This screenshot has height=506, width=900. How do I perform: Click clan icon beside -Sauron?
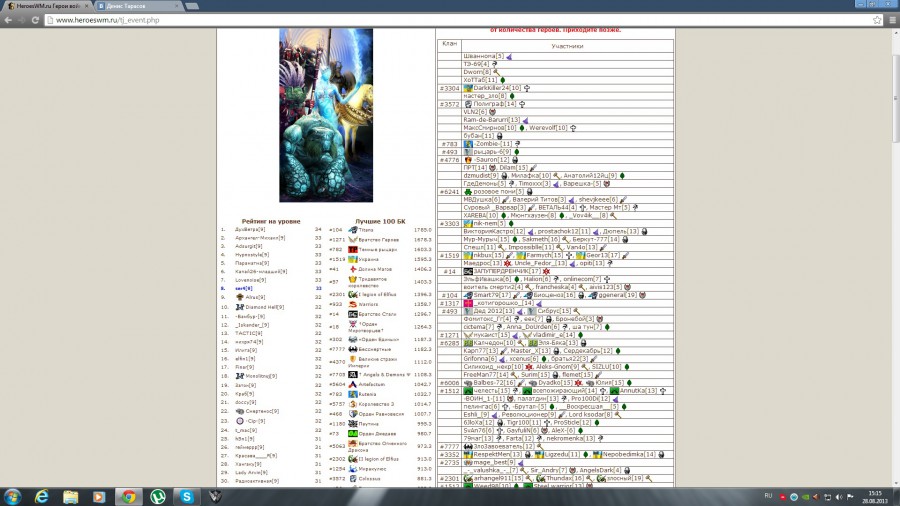pyautogui.click(x=468, y=160)
